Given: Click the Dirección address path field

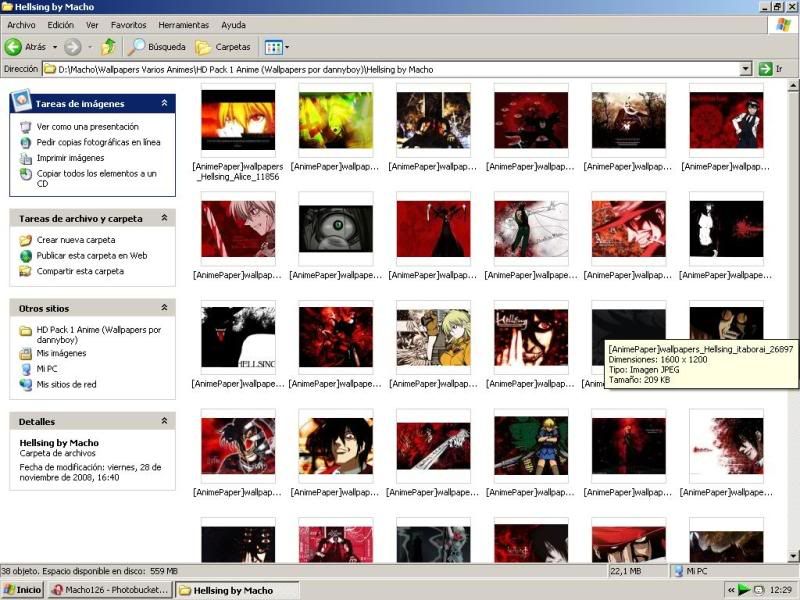Looking at the screenshot, I should tap(391, 69).
